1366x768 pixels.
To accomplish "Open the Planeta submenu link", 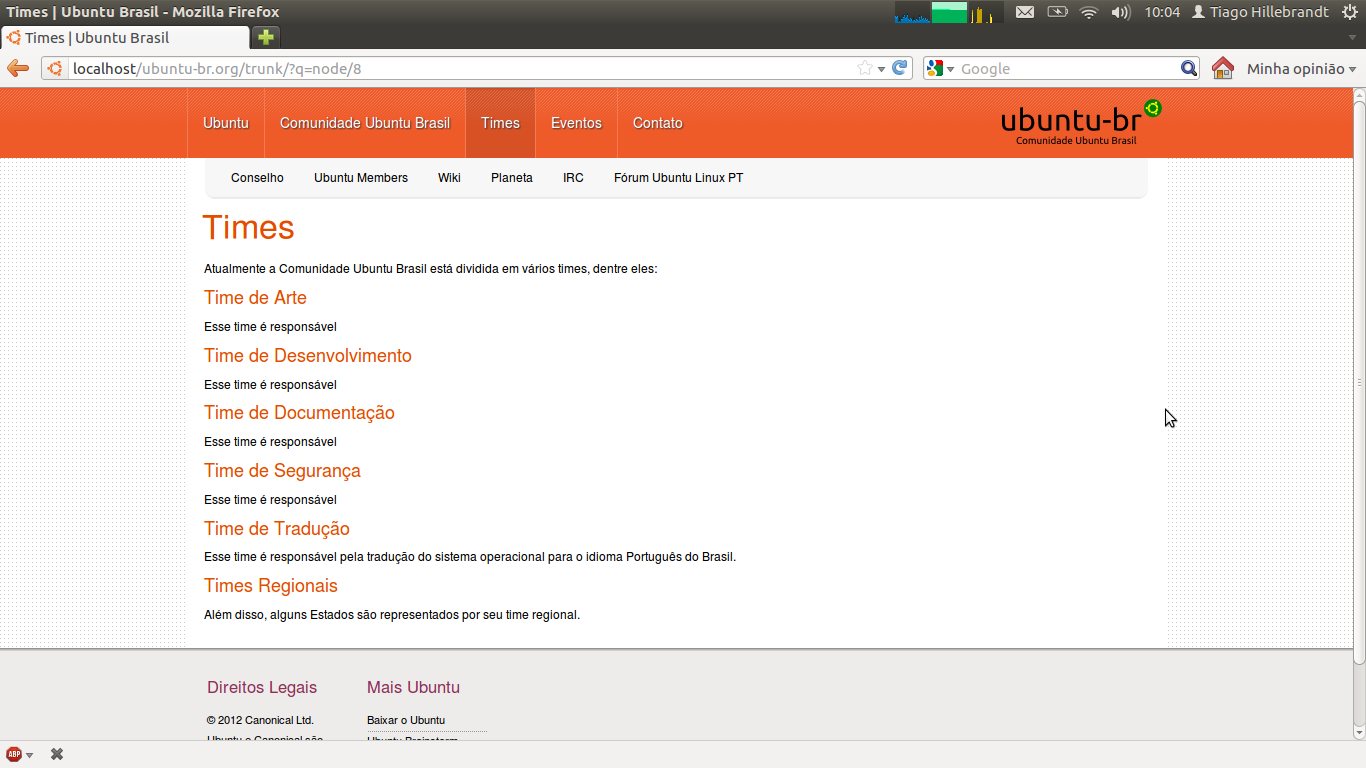I will coord(512,178).
